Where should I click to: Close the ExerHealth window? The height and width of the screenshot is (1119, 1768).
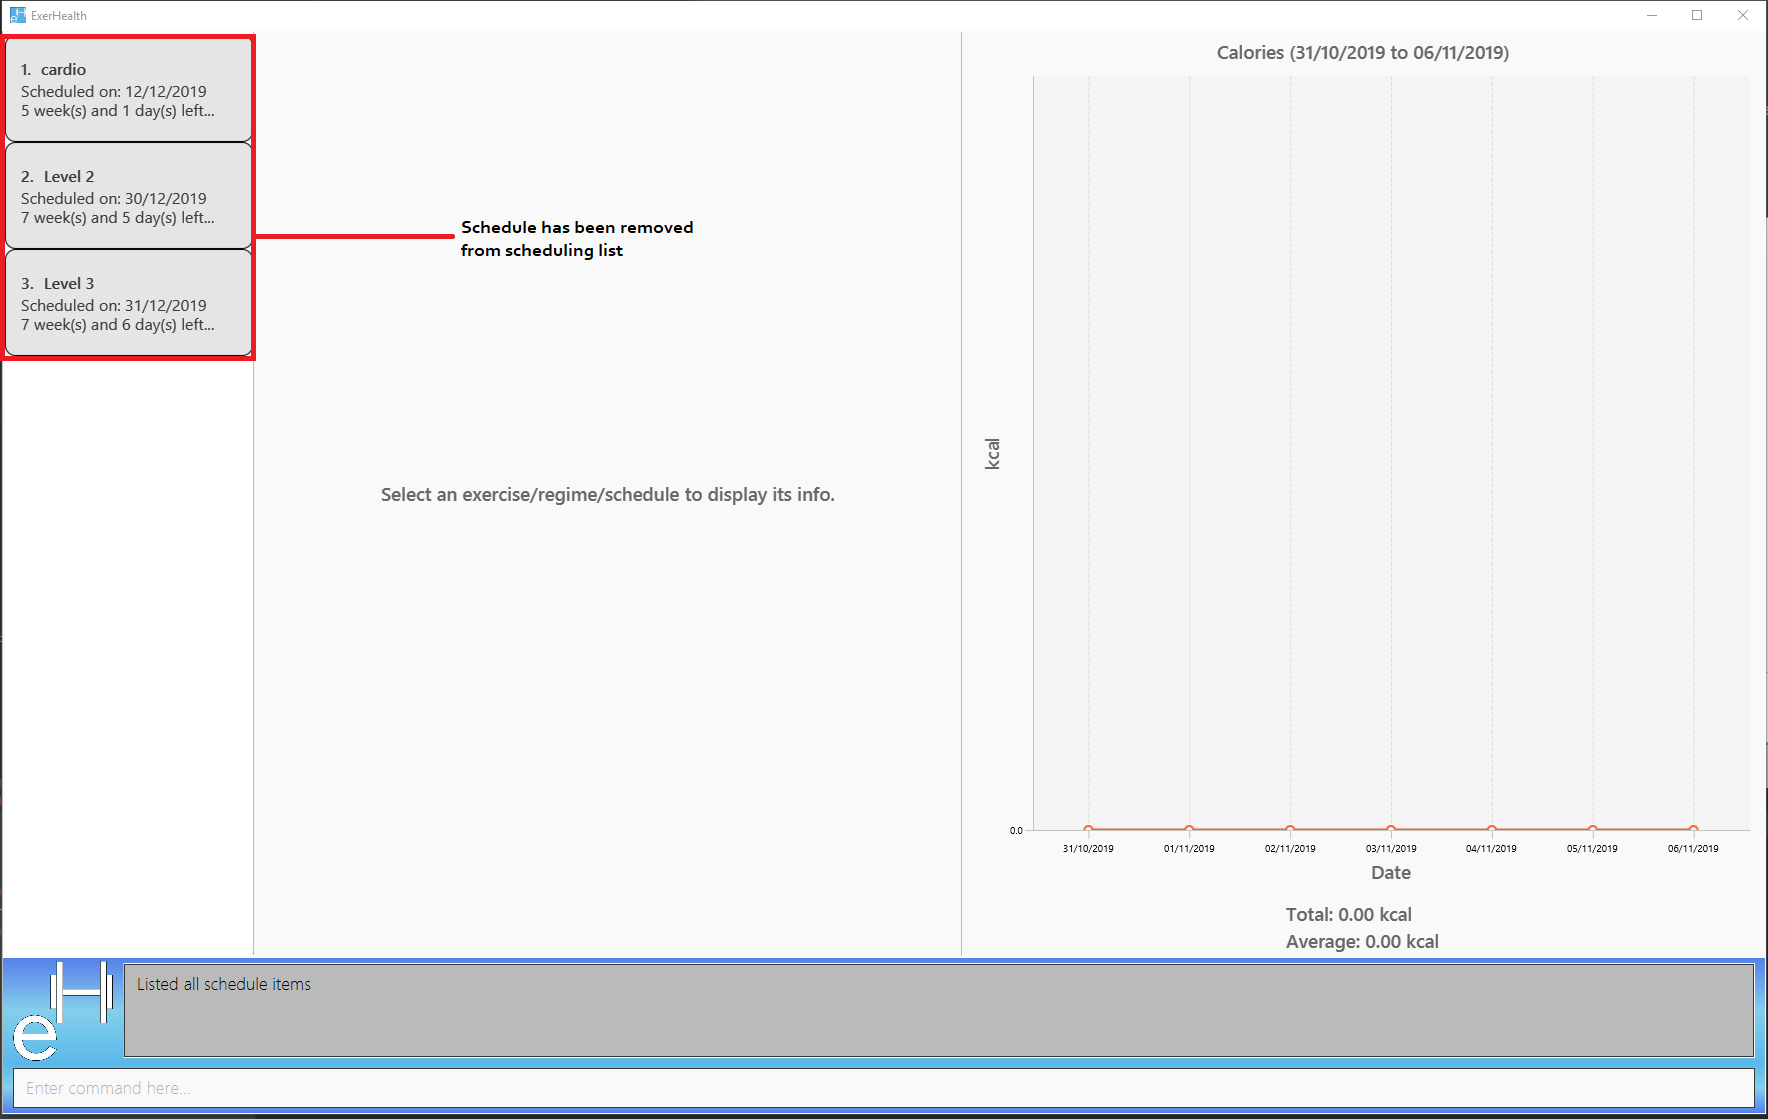(1743, 15)
